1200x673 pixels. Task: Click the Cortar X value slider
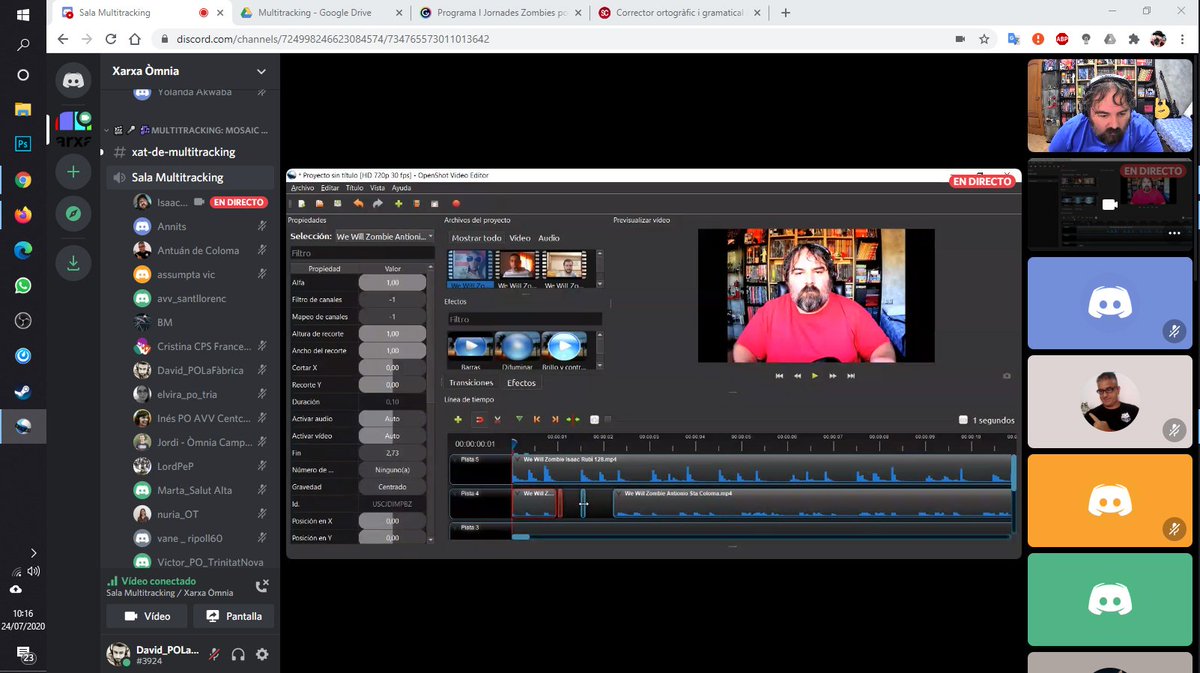click(x=392, y=368)
